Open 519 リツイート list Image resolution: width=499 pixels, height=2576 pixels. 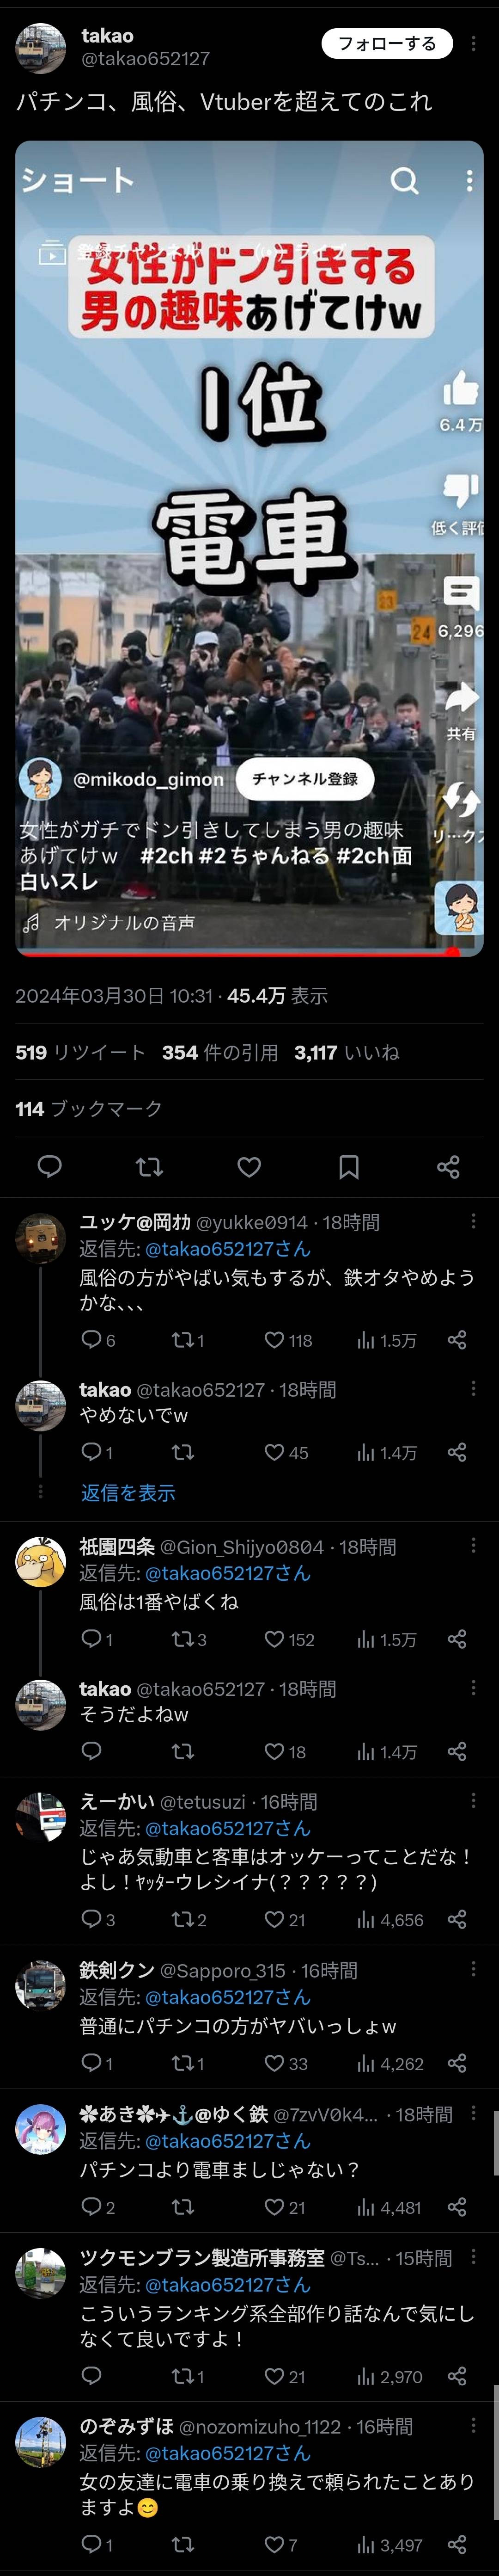pos(81,1052)
